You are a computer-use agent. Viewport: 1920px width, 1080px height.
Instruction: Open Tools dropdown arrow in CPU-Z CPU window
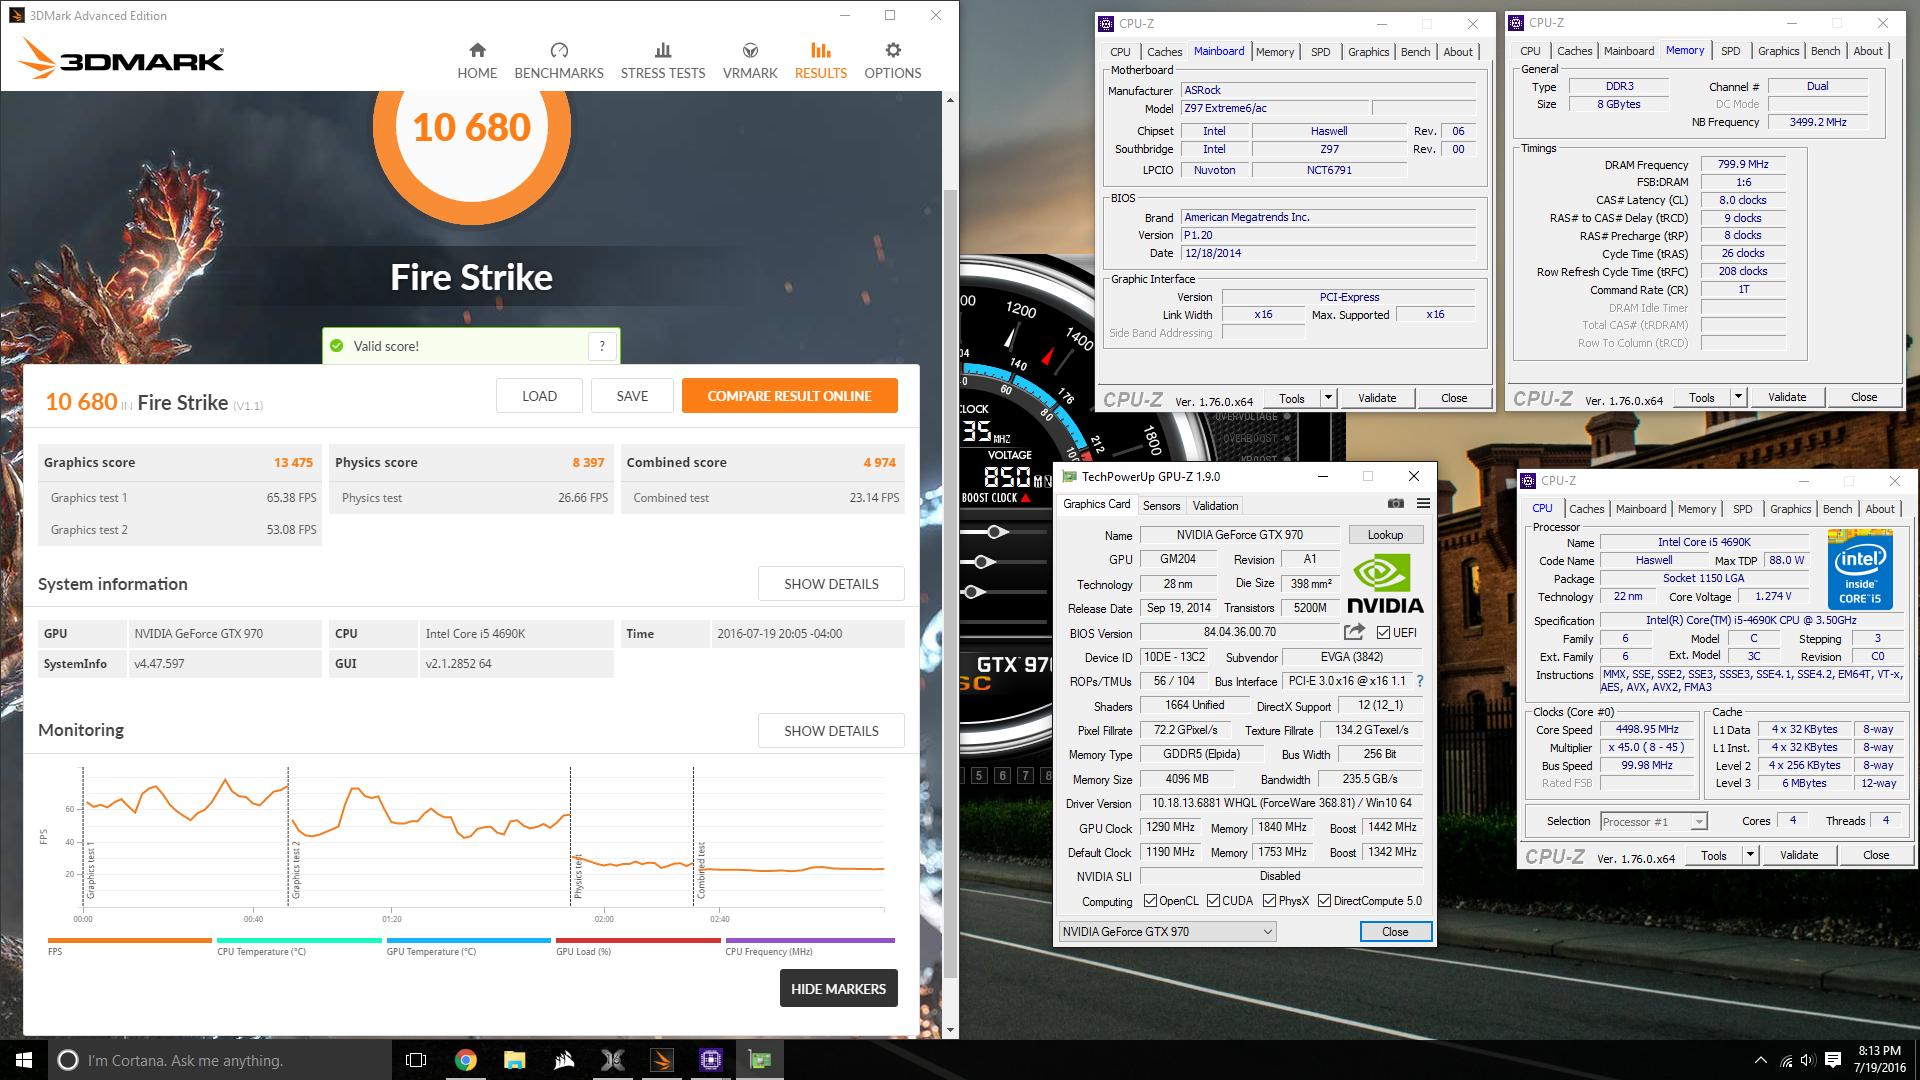[1751, 855]
